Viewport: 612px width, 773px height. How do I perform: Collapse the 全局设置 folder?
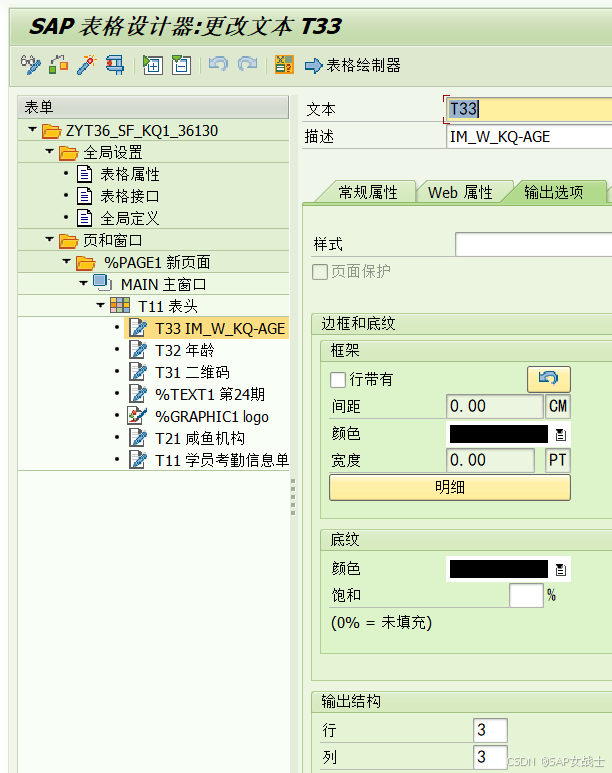(x=49, y=151)
